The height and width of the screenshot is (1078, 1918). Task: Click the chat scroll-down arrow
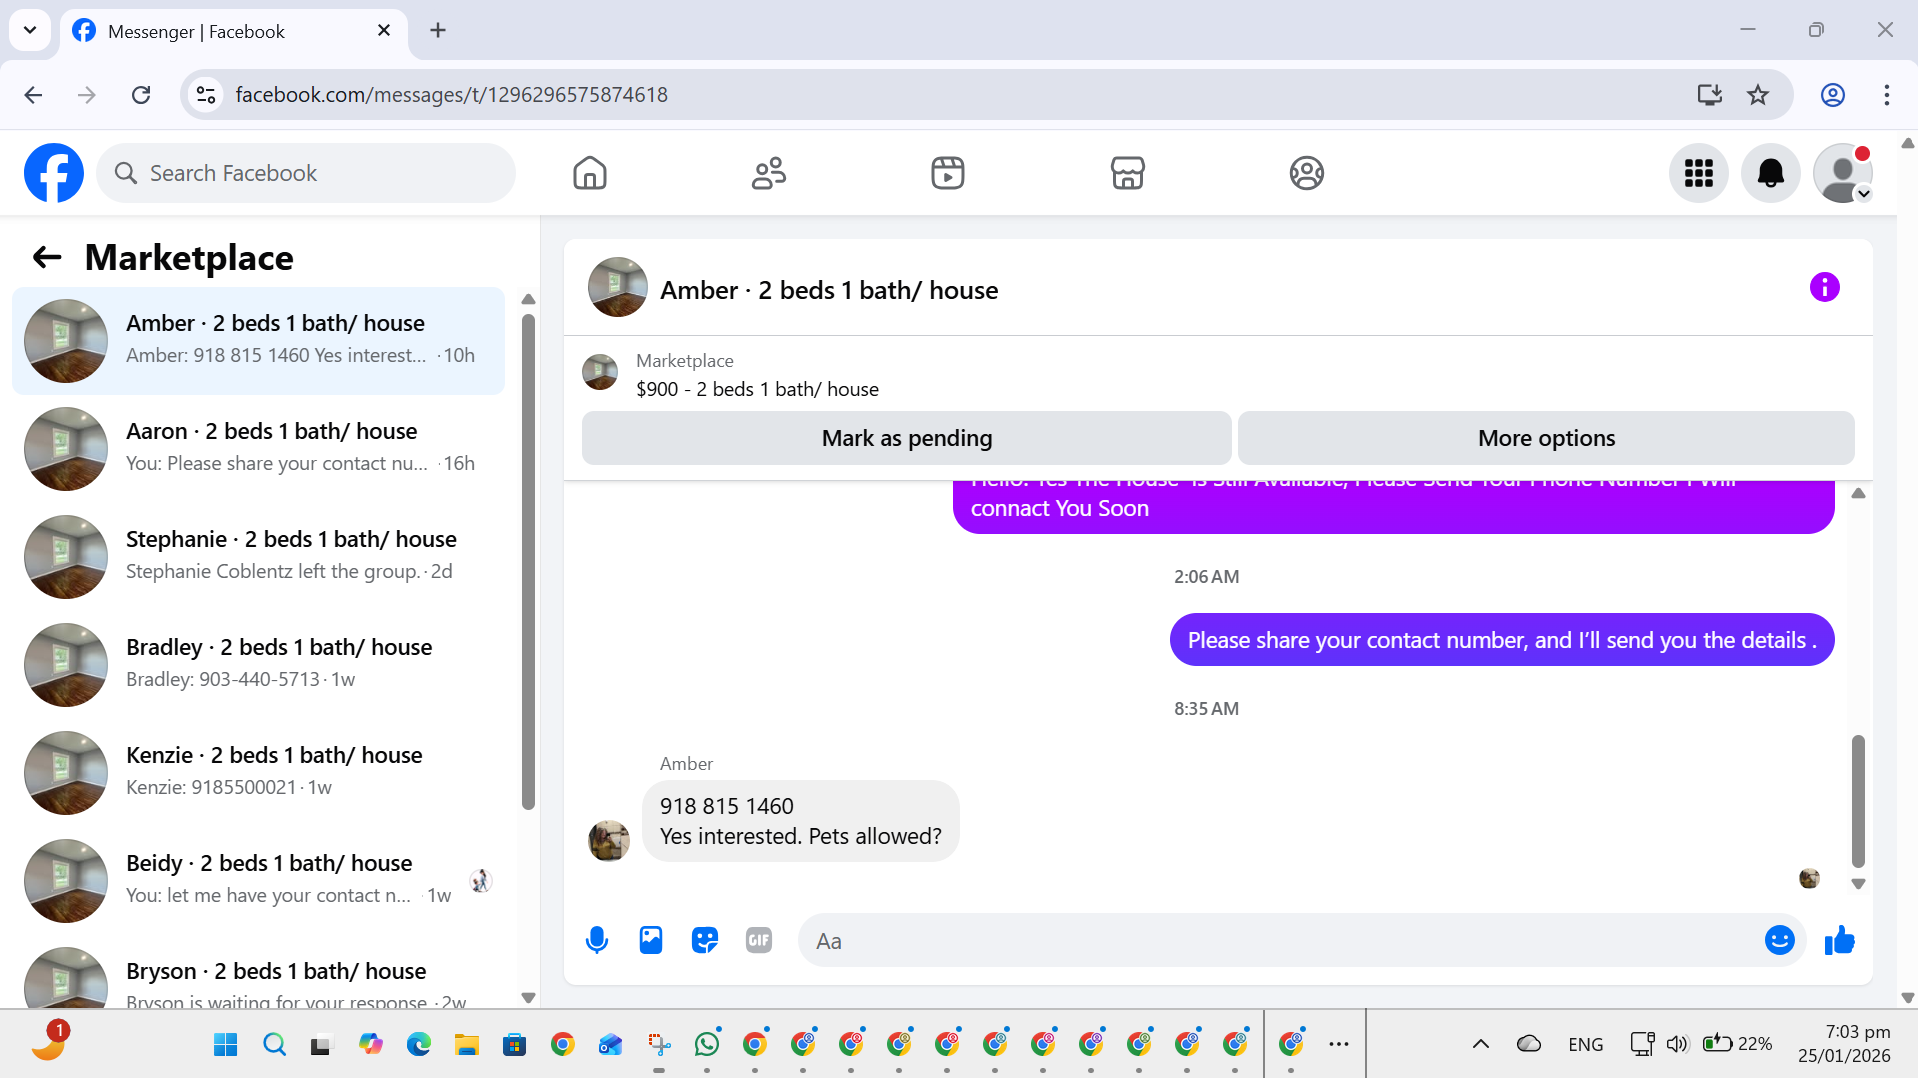1858,884
